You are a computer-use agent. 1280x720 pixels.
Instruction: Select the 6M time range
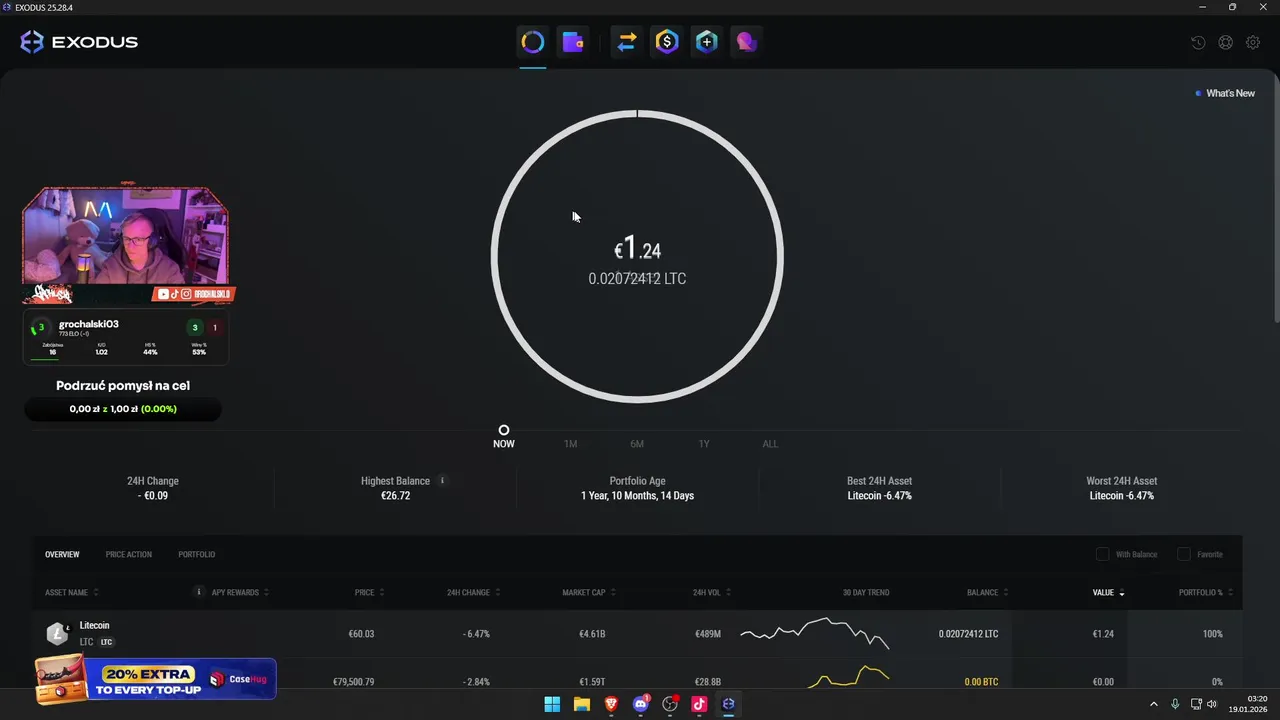(637, 444)
